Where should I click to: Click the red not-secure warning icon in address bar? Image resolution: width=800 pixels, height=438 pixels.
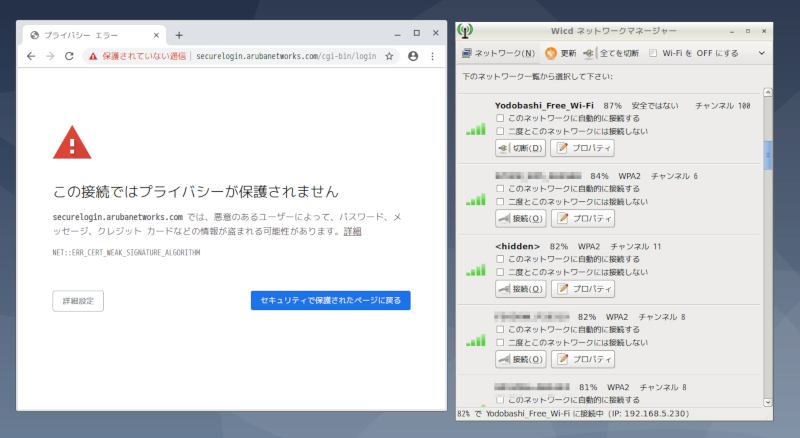92,56
